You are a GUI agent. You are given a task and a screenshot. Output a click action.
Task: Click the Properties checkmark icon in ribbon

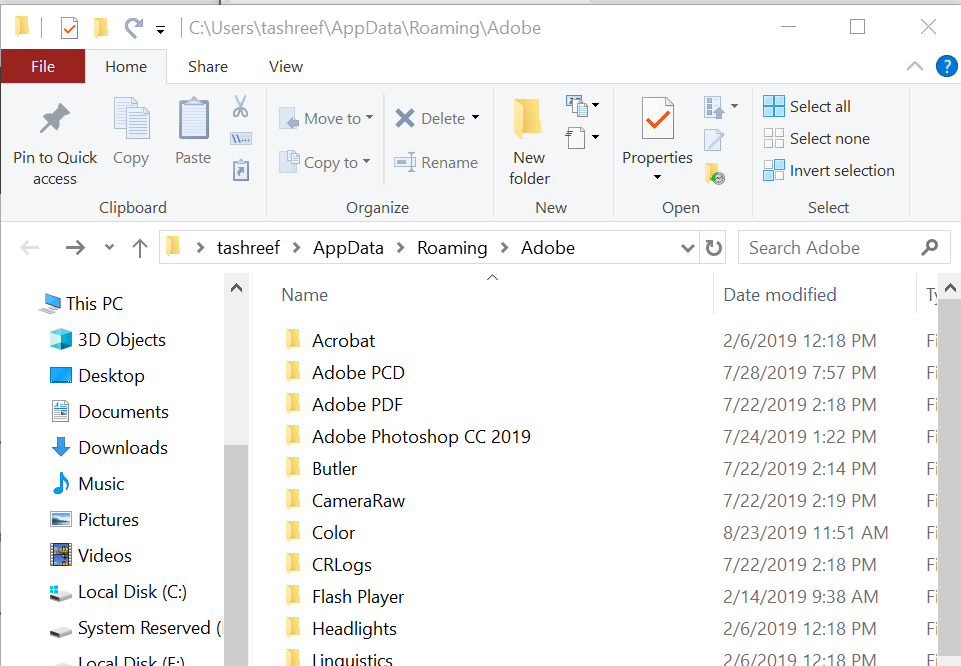click(658, 118)
